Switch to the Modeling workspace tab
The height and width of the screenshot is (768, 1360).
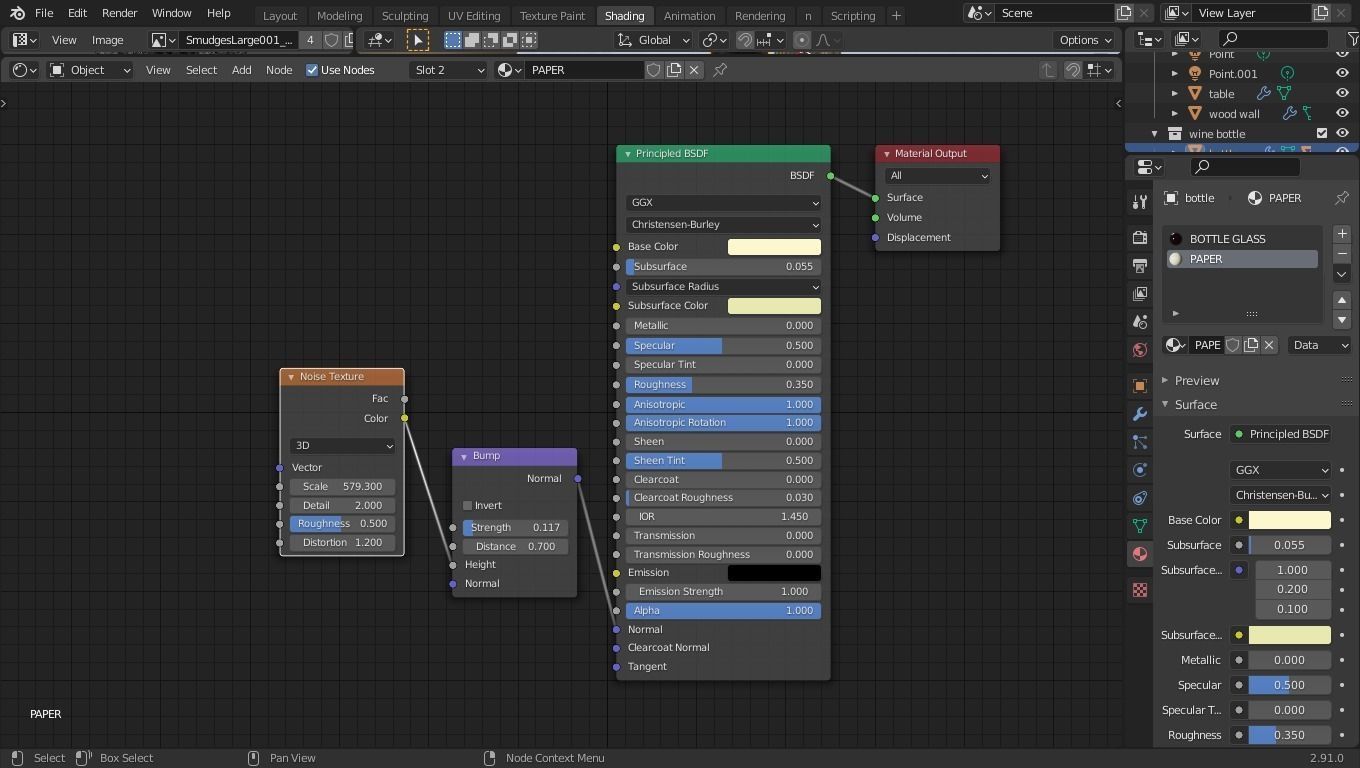point(339,15)
